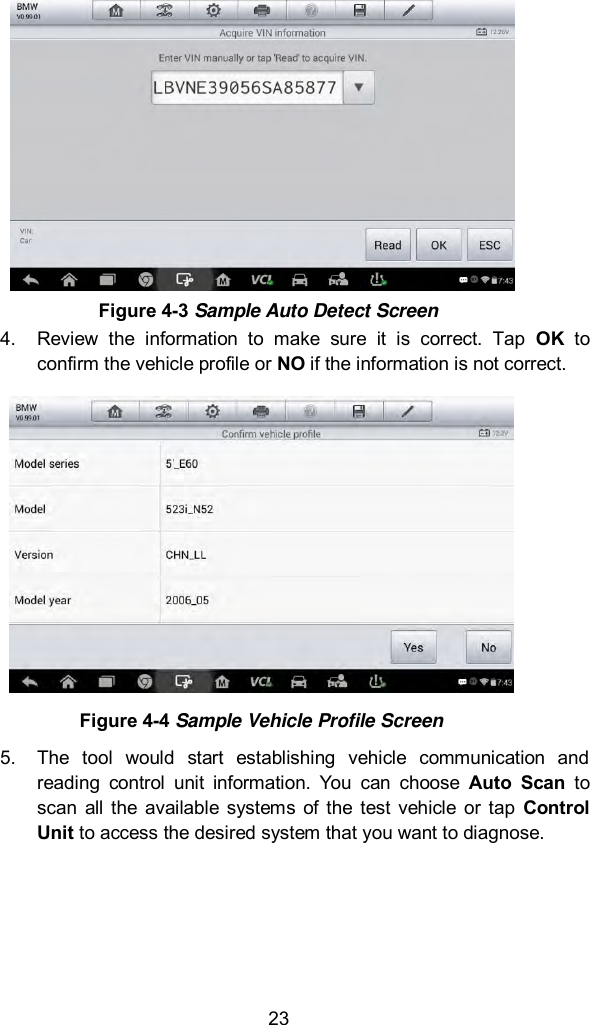
Task: Tap Data Logging pencil icon in Acquire VIN toolbar
Action: click(x=408, y=10)
